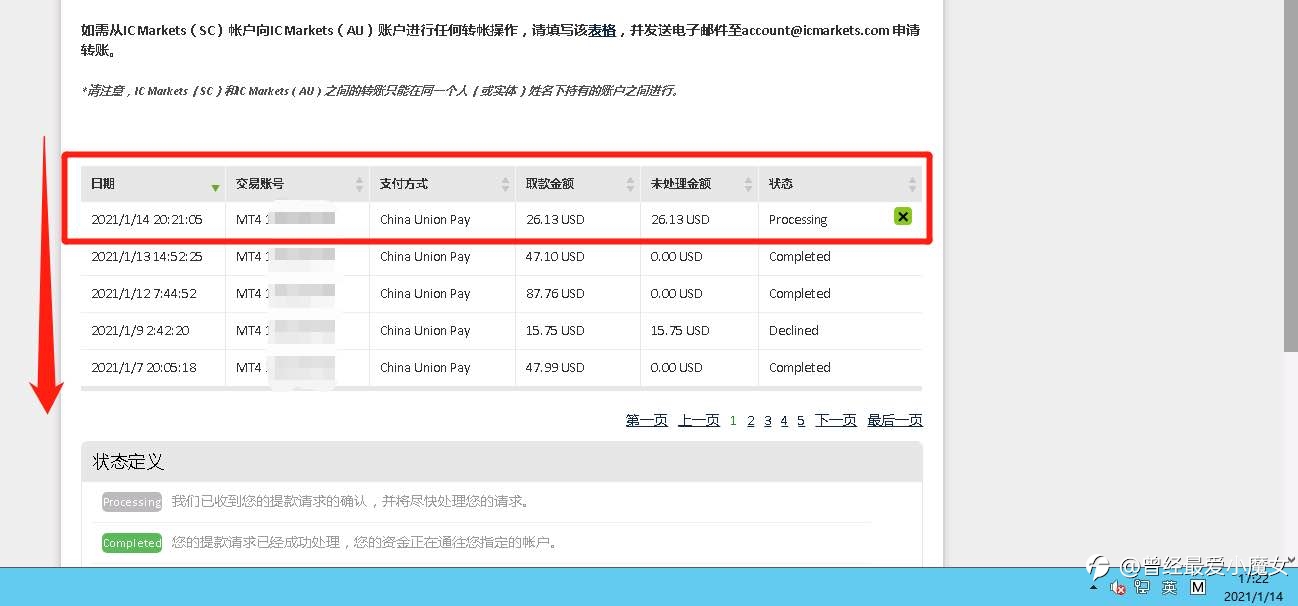Viewport: 1298px width, 606px height.
Task: Click the M input method tray icon
Action: (x=1197, y=588)
